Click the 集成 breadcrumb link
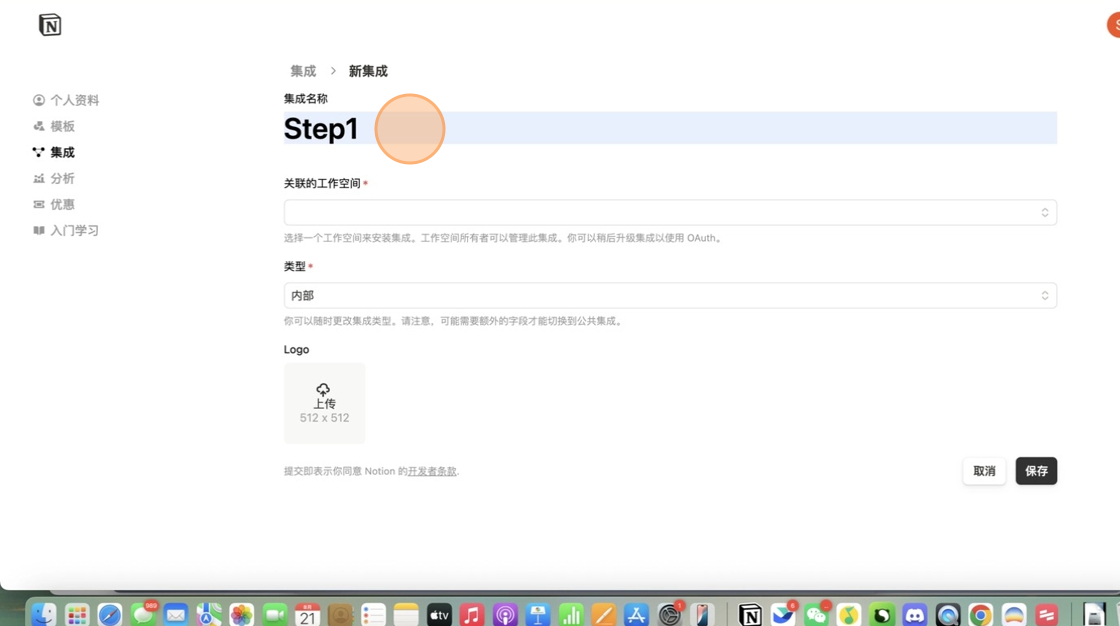This screenshot has width=1120, height=626. pos(304,71)
